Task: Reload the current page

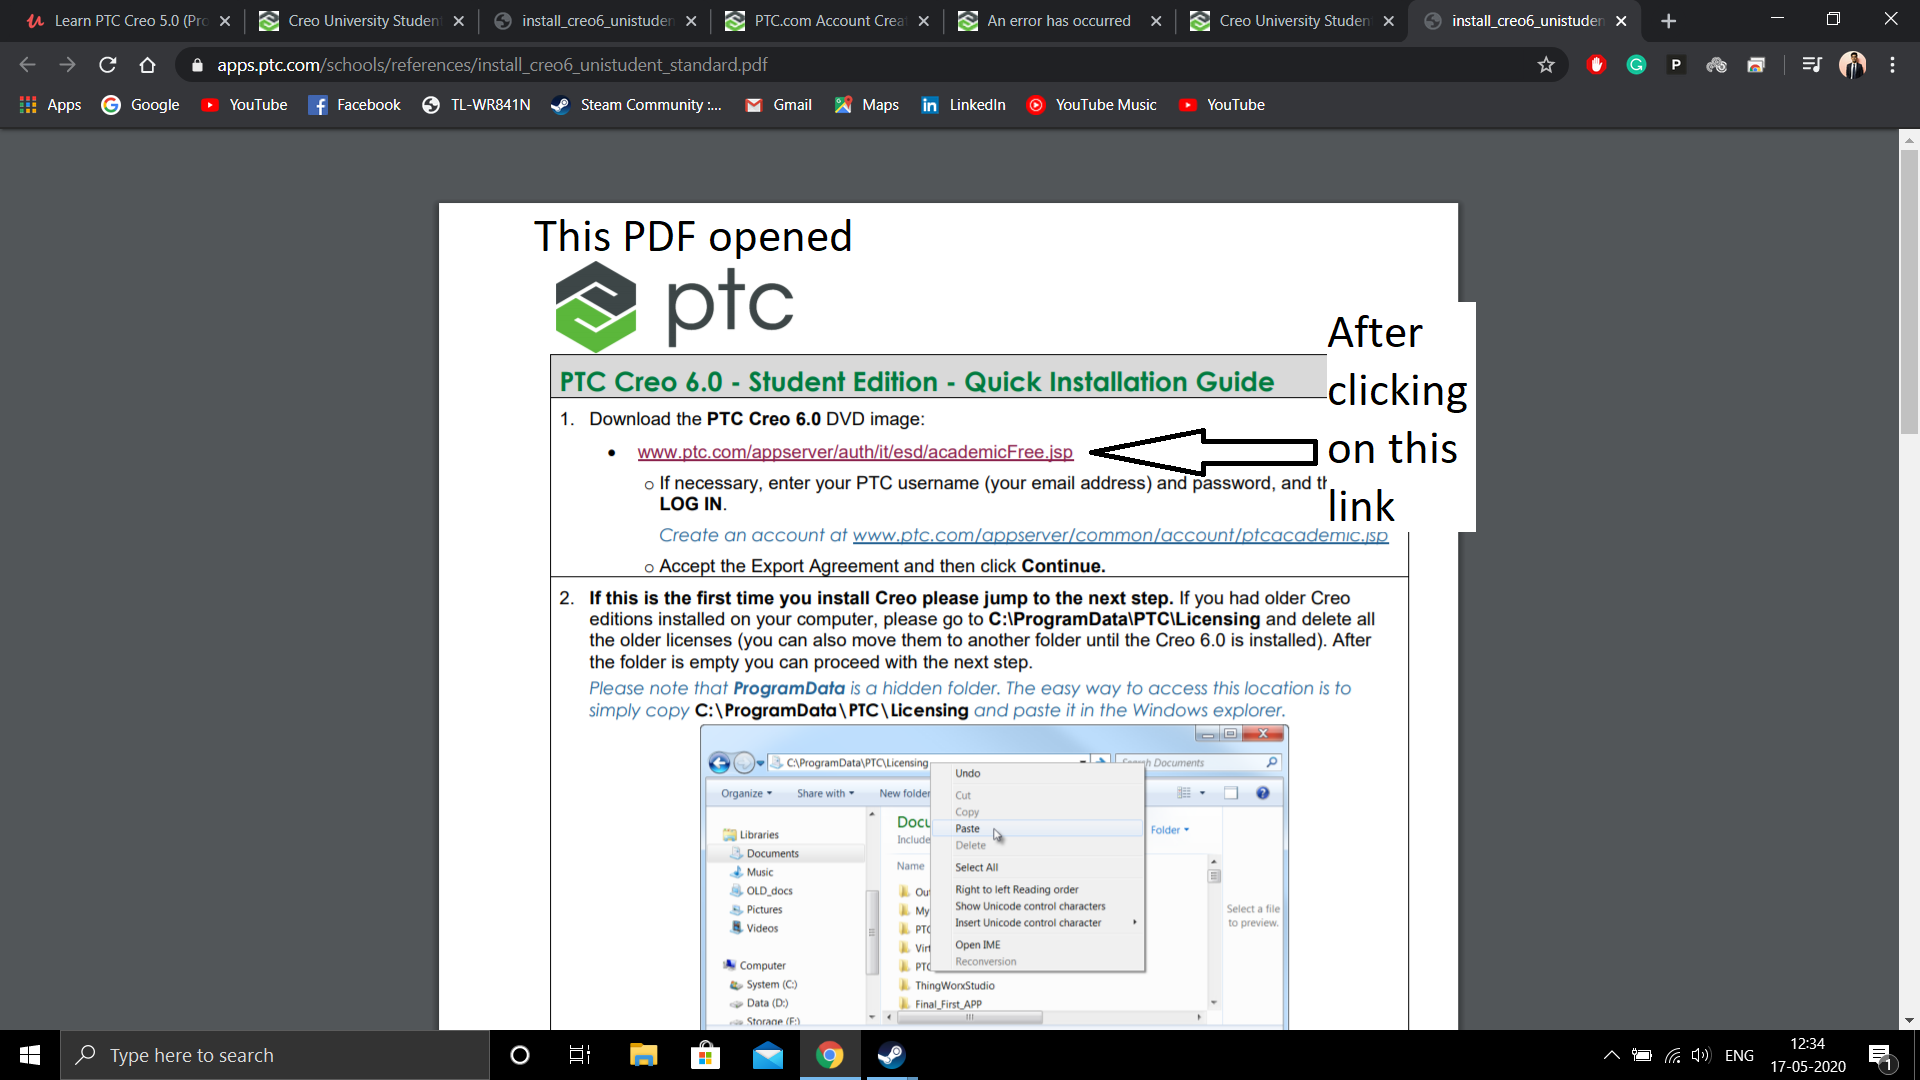Action: point(107,64)
